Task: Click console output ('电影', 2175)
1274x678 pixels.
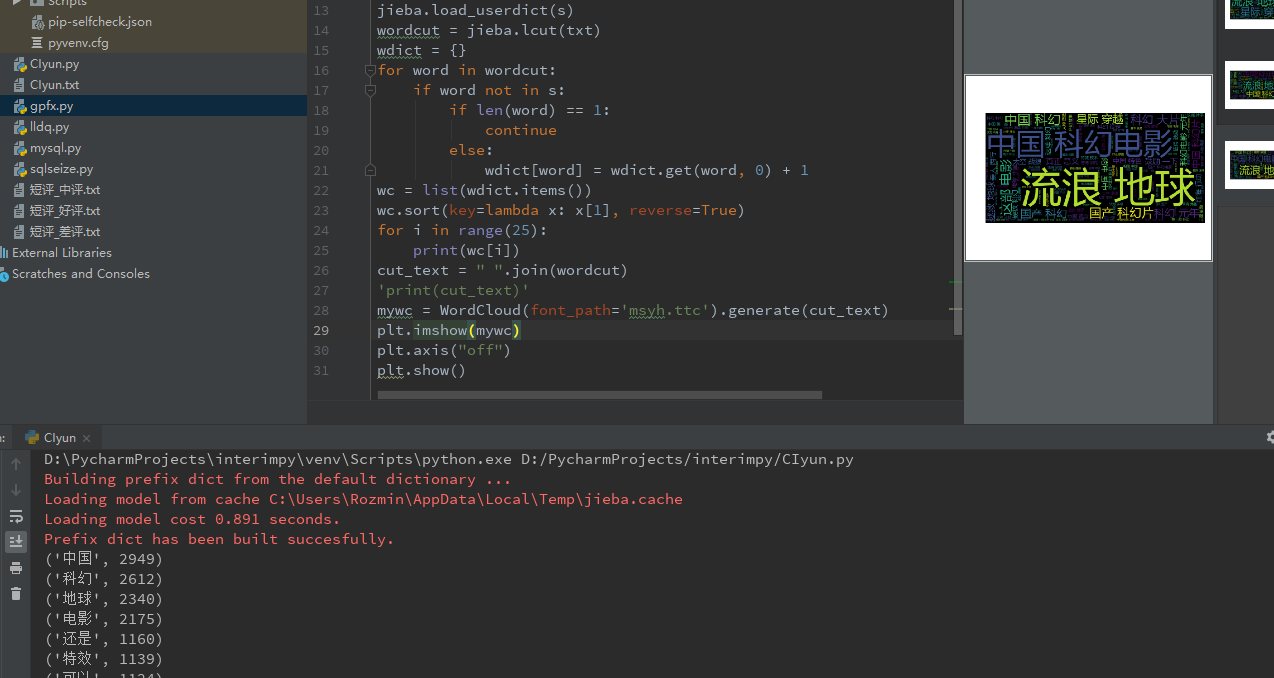Action: pos(103,619)
